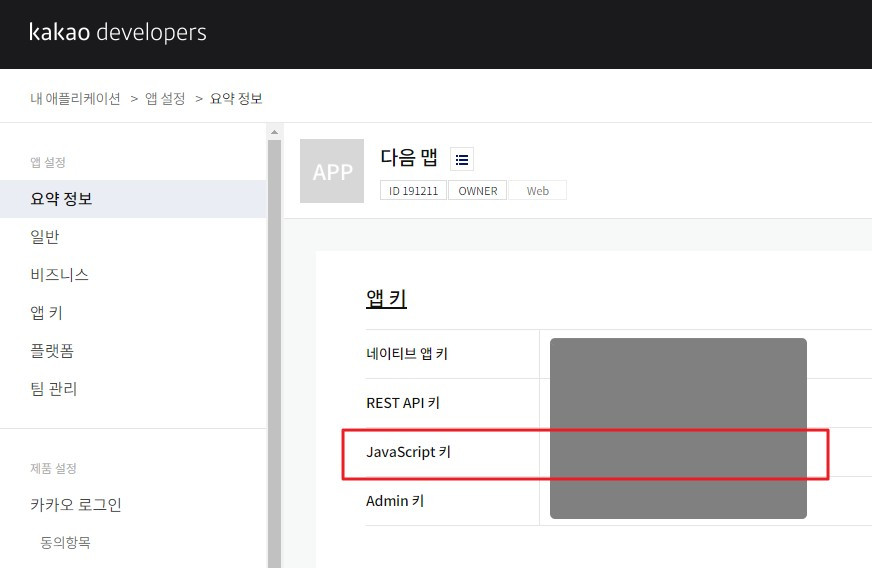Click the 앱 설정 sidebar section header

tap(48, 162)
